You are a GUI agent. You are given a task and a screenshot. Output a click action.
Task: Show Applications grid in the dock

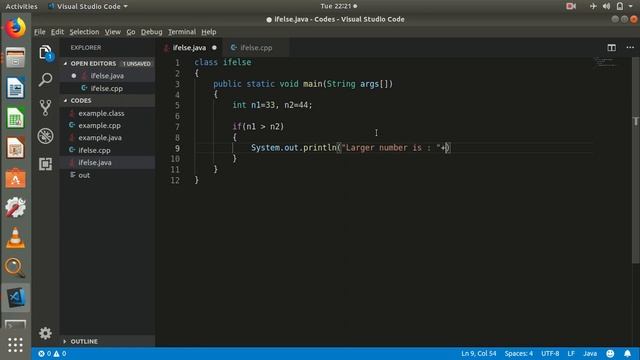pos(16,345)
